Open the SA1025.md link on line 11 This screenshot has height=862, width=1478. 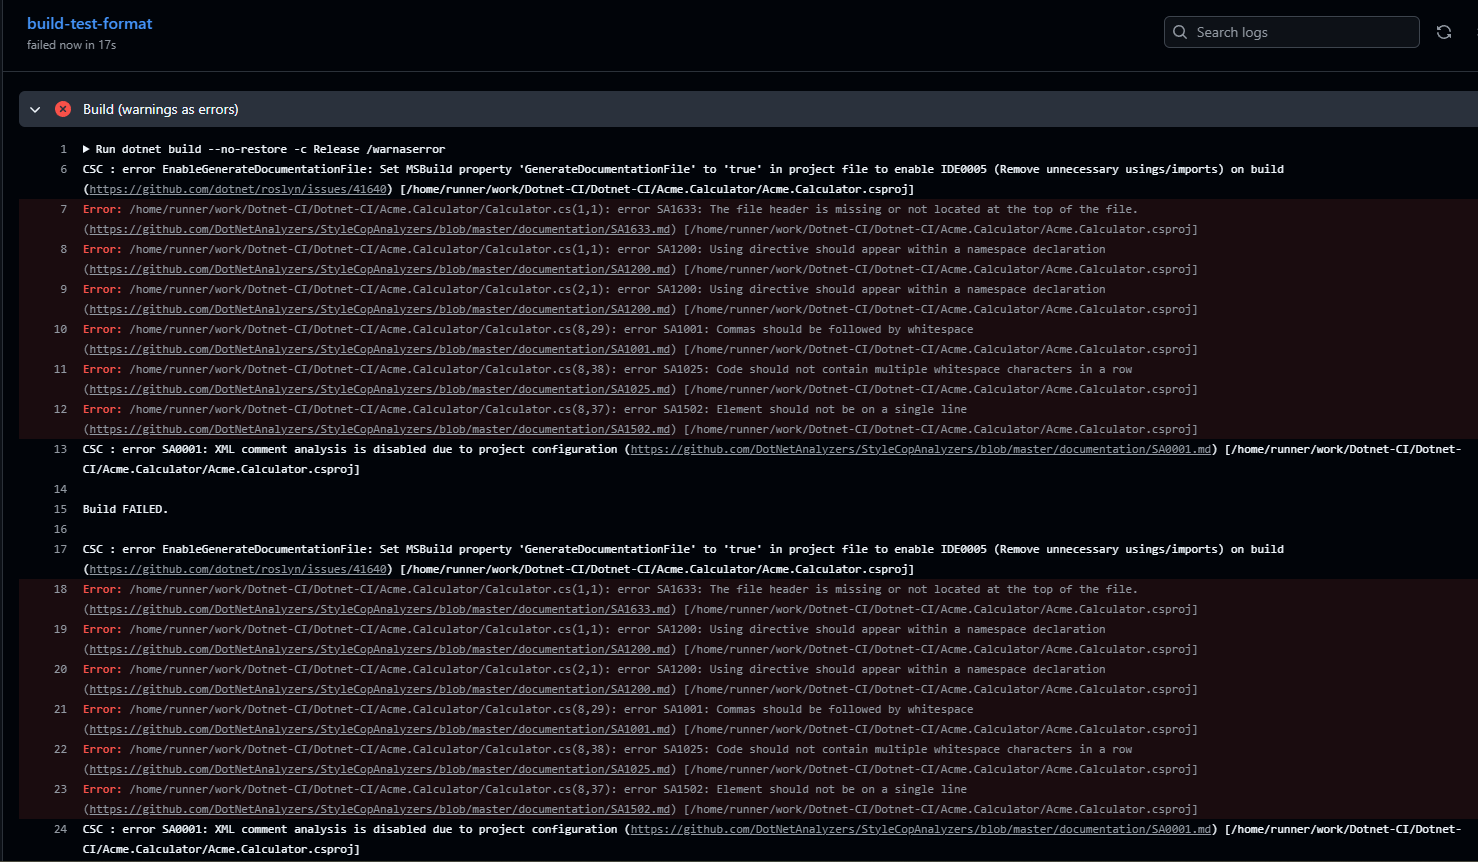[x=380, y=389]
